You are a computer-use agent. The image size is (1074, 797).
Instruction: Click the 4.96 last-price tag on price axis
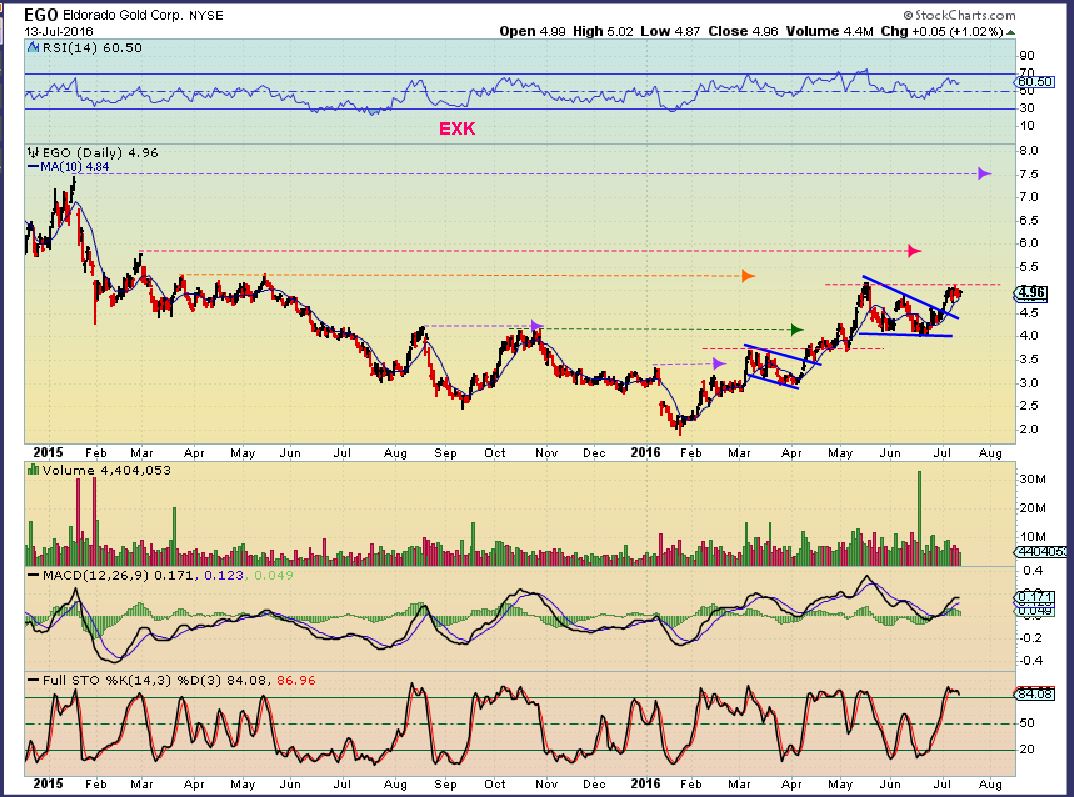(x=1031, y=293)
